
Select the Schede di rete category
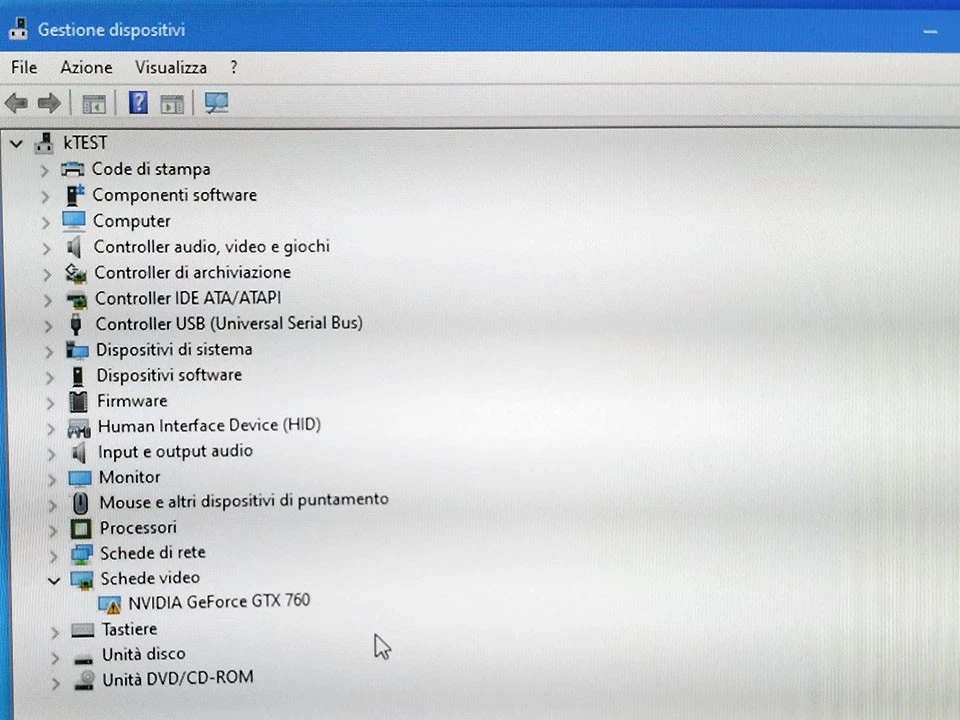click(x=152, y=552)
